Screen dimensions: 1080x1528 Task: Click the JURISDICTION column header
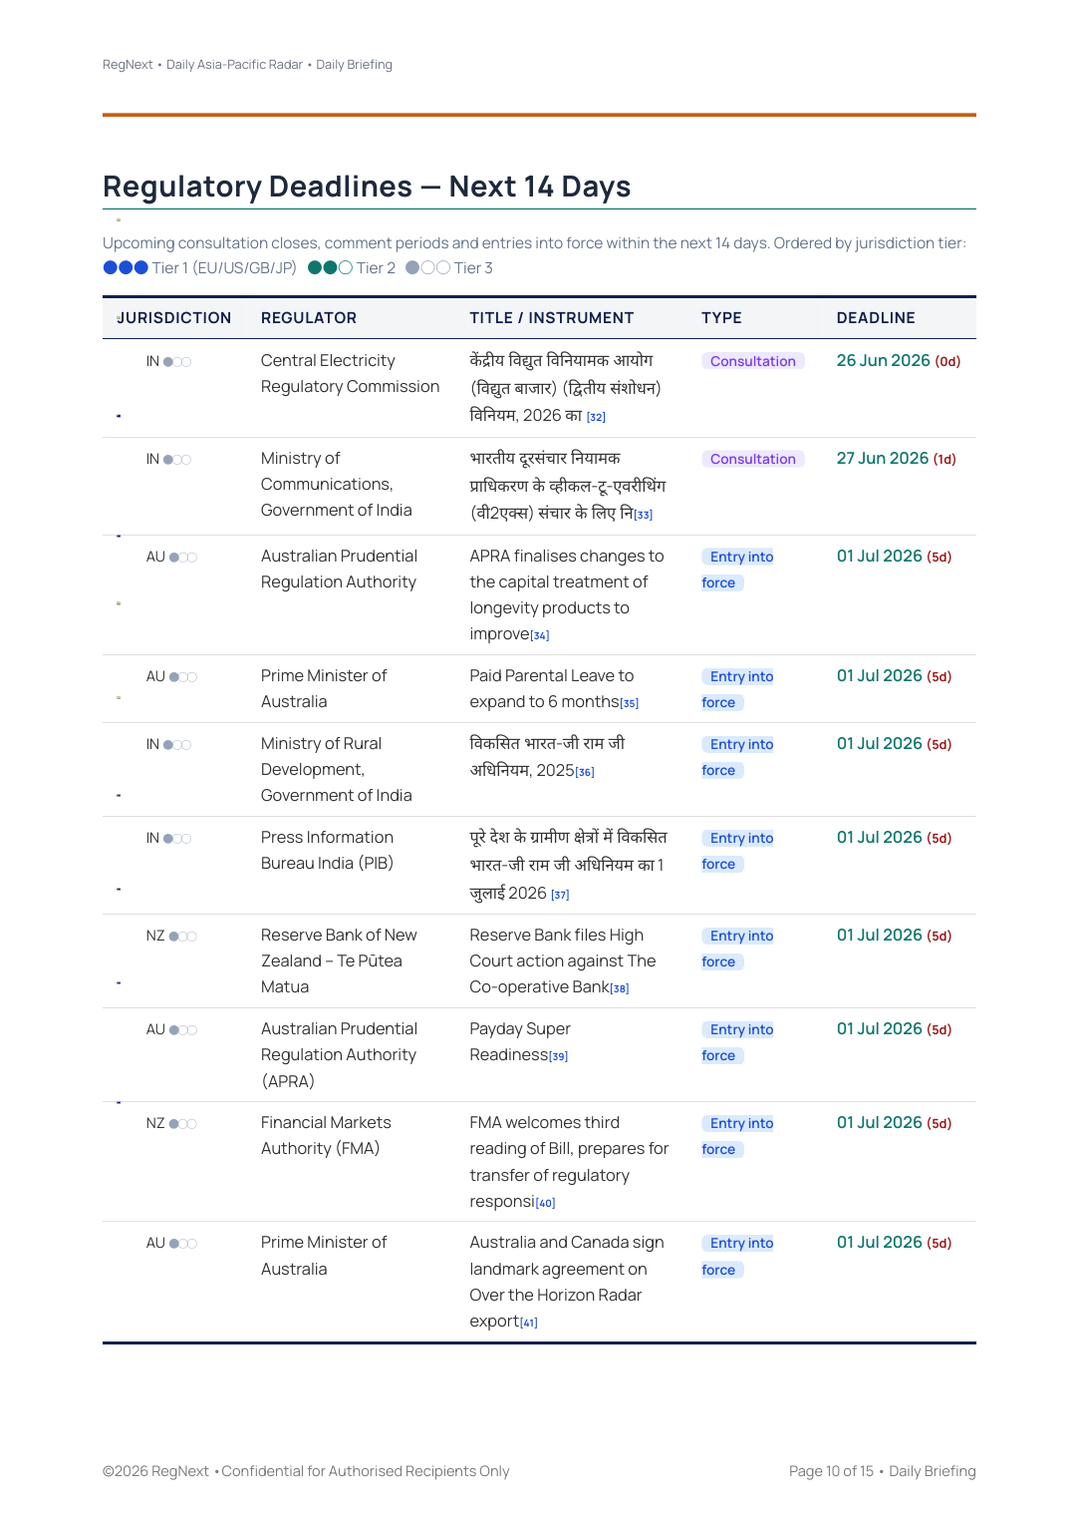174,318
